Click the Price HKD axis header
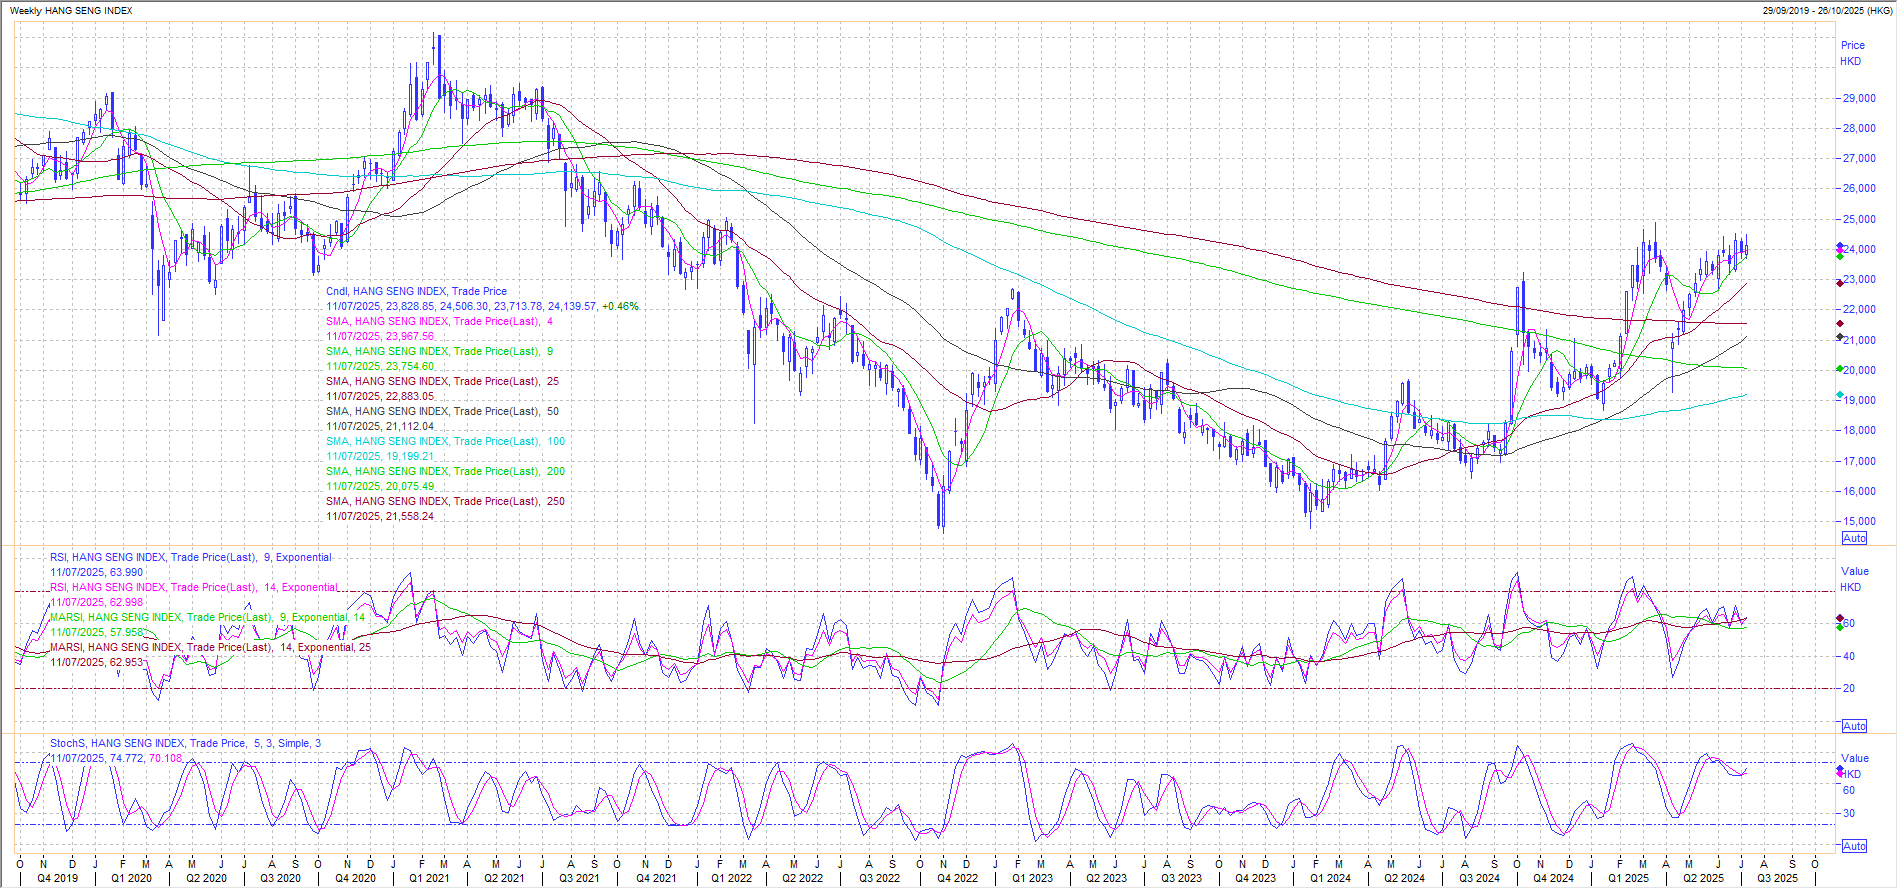This screenshot has width=1898, height=889. (1852, 53)
